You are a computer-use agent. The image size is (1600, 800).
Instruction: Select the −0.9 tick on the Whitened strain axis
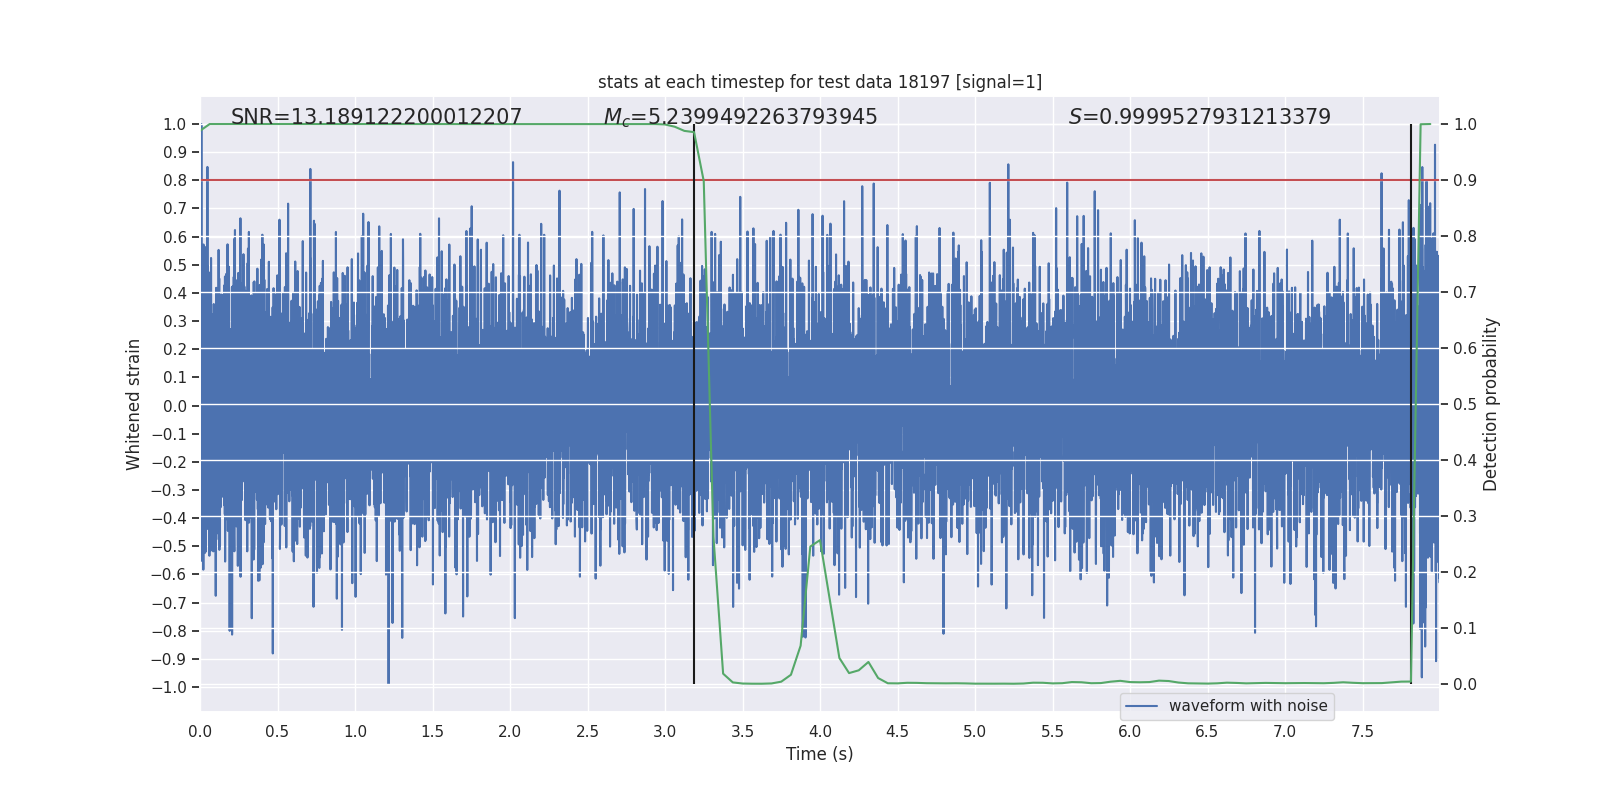(x=169, y=659)
